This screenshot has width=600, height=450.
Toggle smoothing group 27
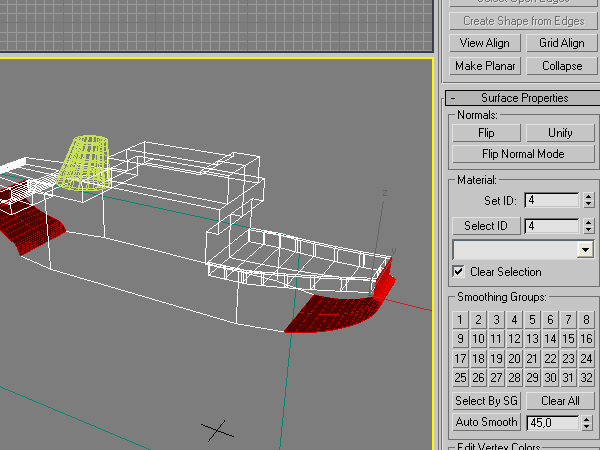point(496,378)
